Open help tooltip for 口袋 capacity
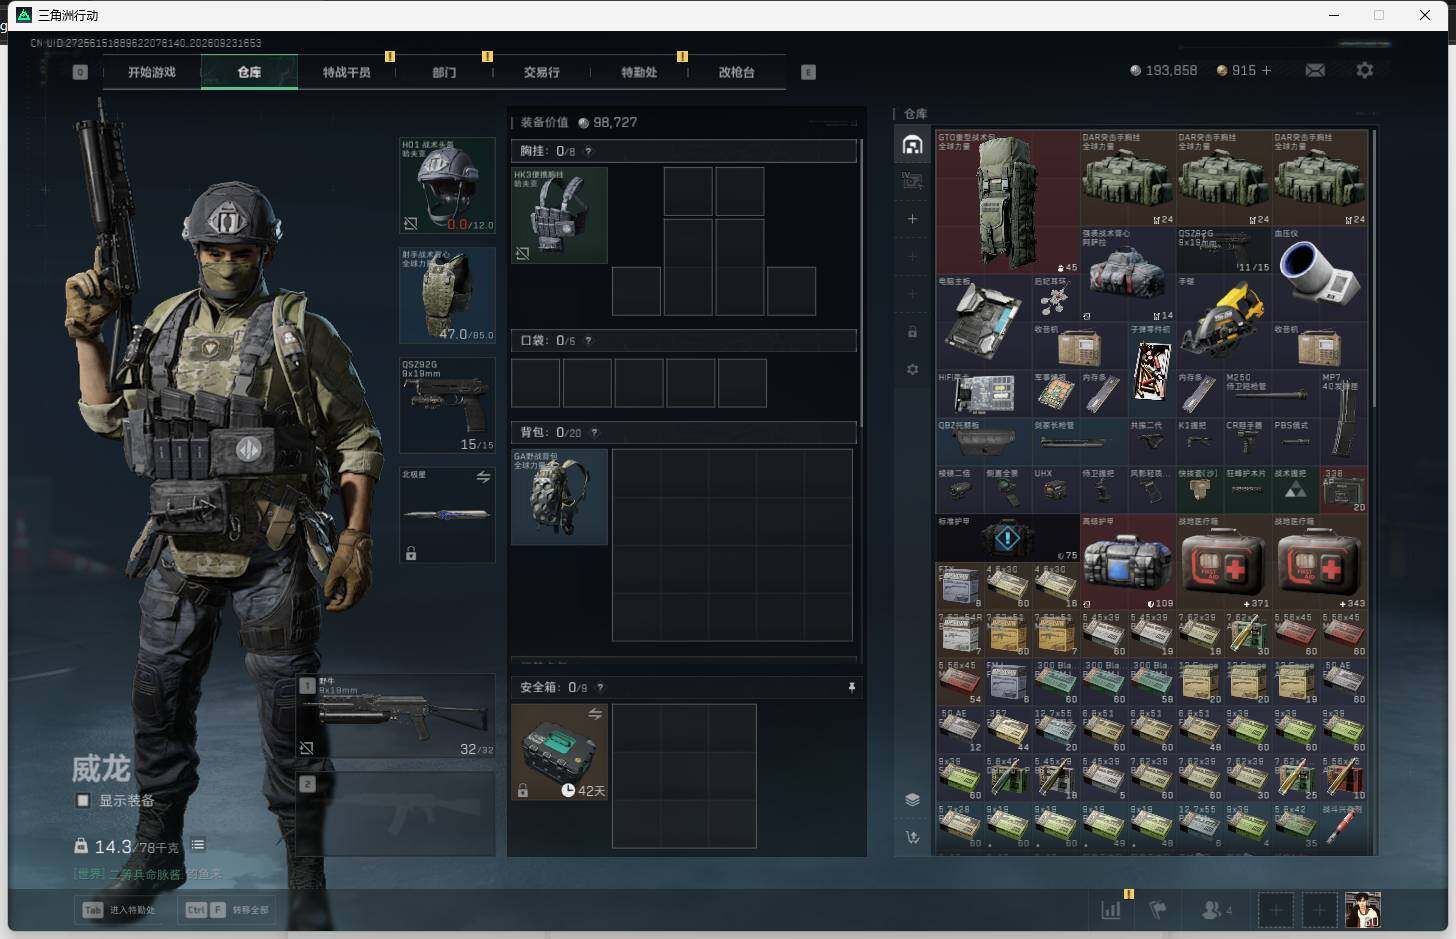Image resolution: width=1456 pixels, height=939 pixels. [x=588, y=341]
